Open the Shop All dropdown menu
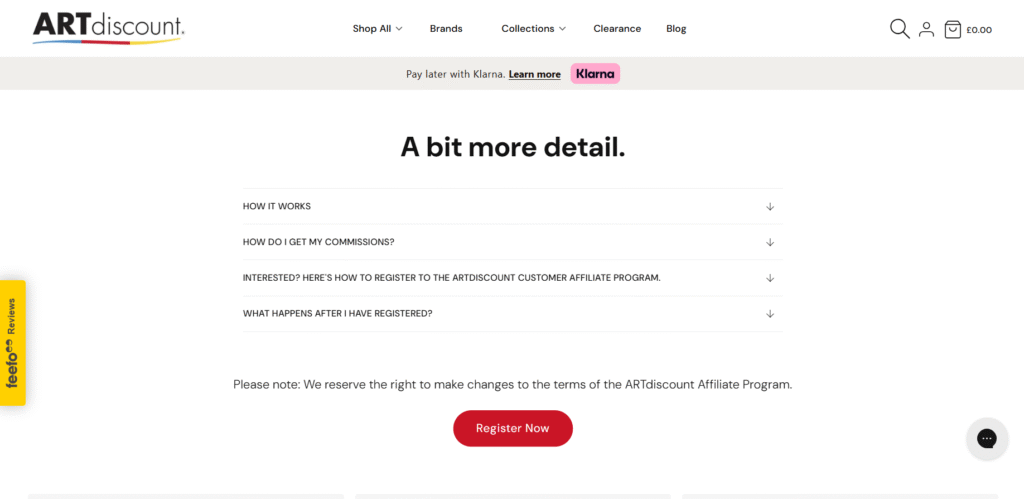 [x=377, y=29]
